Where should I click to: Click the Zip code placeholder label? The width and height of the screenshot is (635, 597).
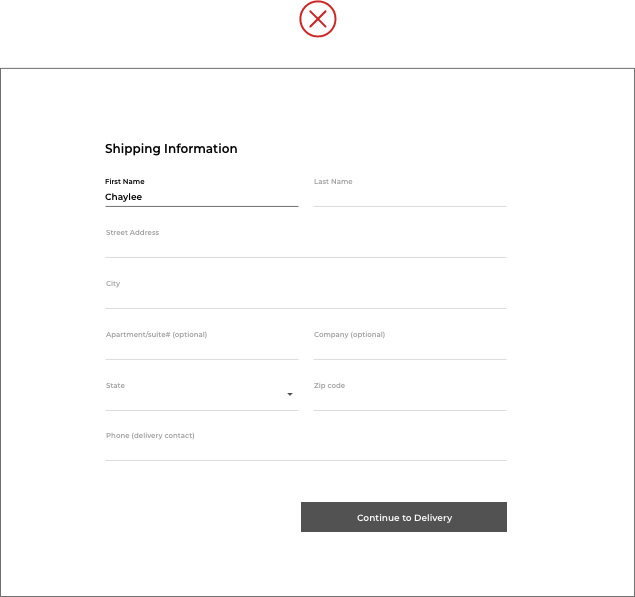pyautogui.click(x=329, y=386)
